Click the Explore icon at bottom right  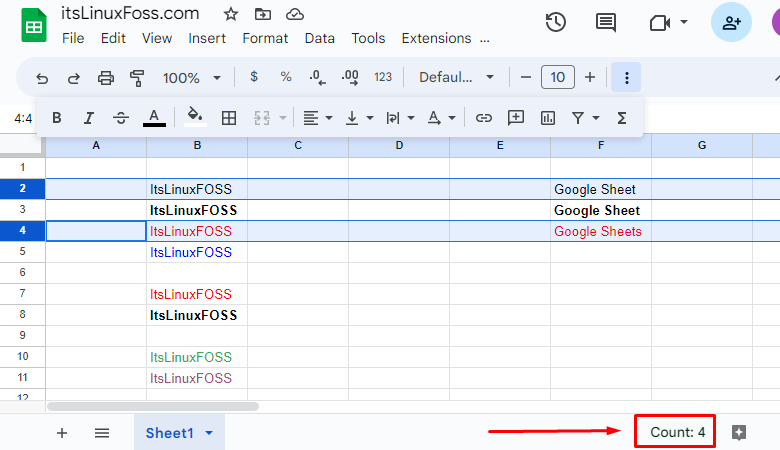point(739,433)
